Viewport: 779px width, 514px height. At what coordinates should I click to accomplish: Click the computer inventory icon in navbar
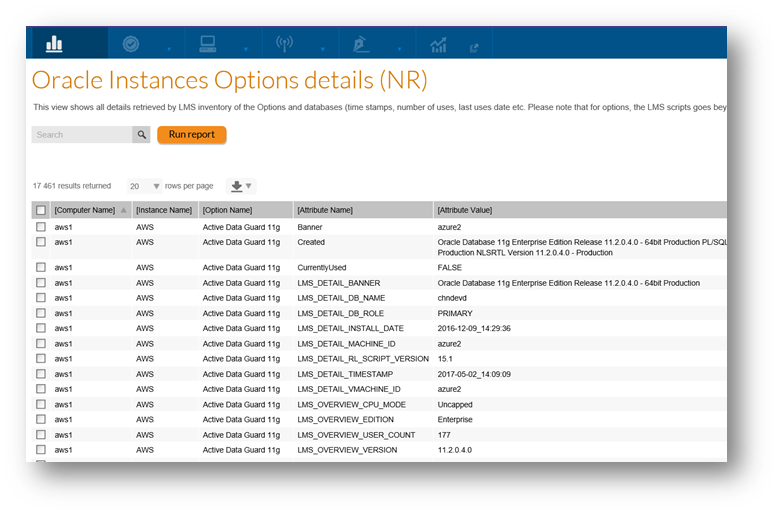(x=208, y=44)
